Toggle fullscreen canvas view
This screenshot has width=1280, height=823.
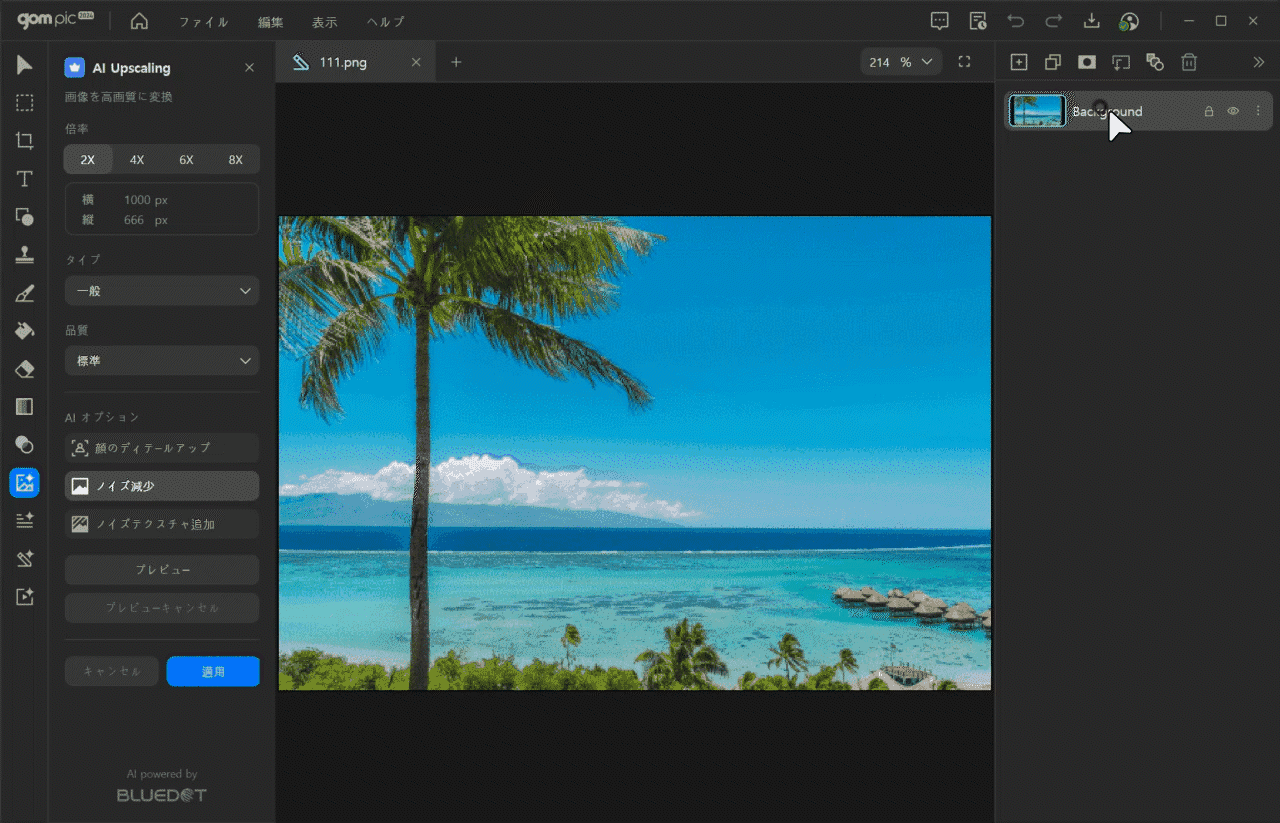pos(964,62)
